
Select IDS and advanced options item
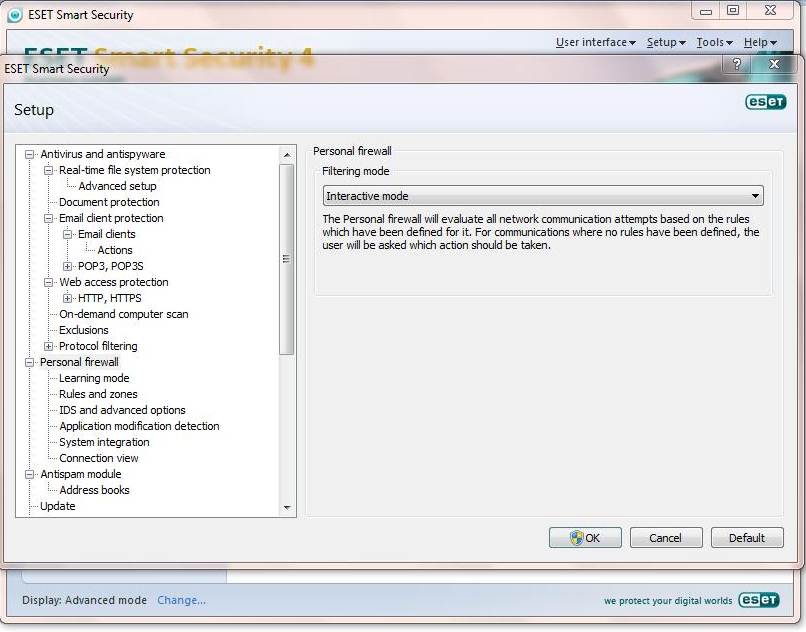[x=122, y=410]
